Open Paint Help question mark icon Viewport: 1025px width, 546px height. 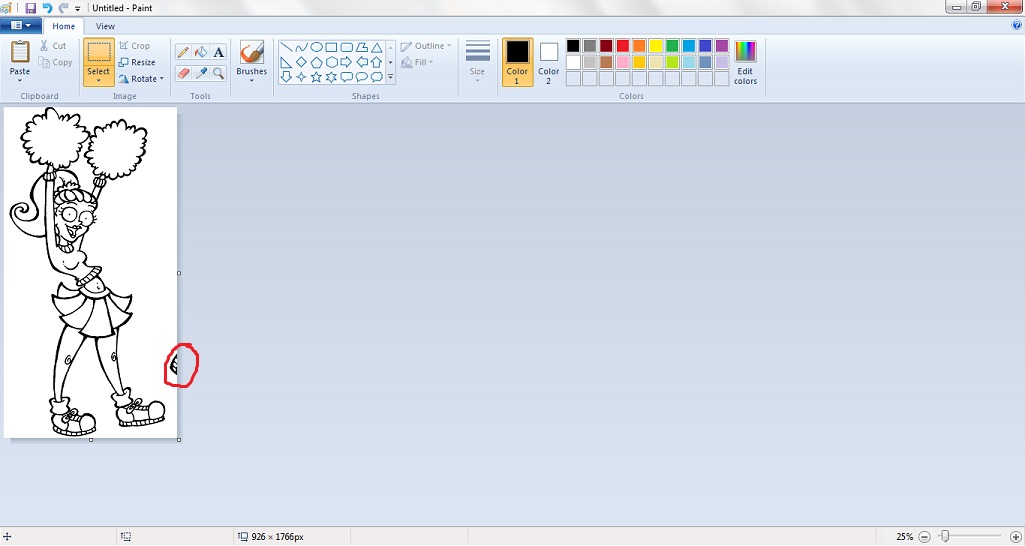click(1017, 26)
